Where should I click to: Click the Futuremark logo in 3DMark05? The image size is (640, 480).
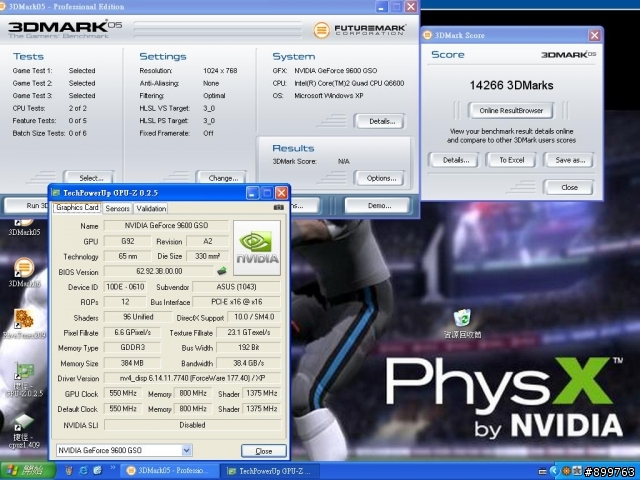click(359, 30)
